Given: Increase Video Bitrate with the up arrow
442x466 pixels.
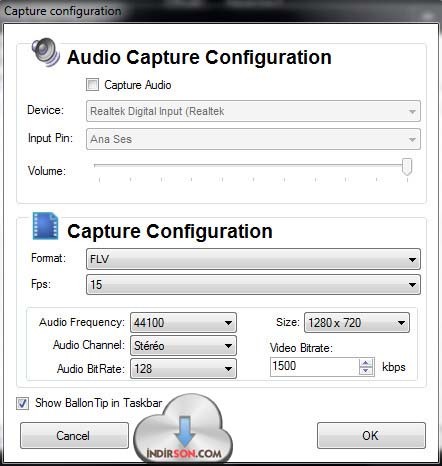Looking at the screenshot, I should 366,363.
